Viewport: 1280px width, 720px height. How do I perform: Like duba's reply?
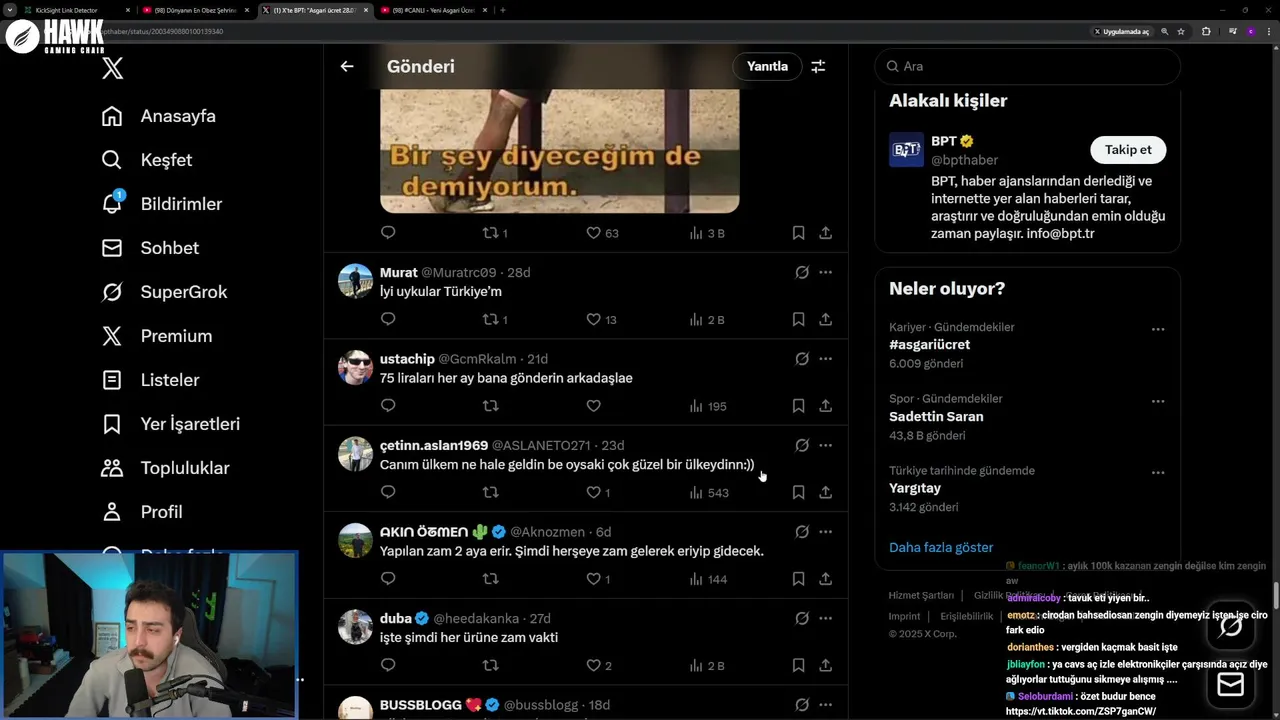(x=593, y=665)
